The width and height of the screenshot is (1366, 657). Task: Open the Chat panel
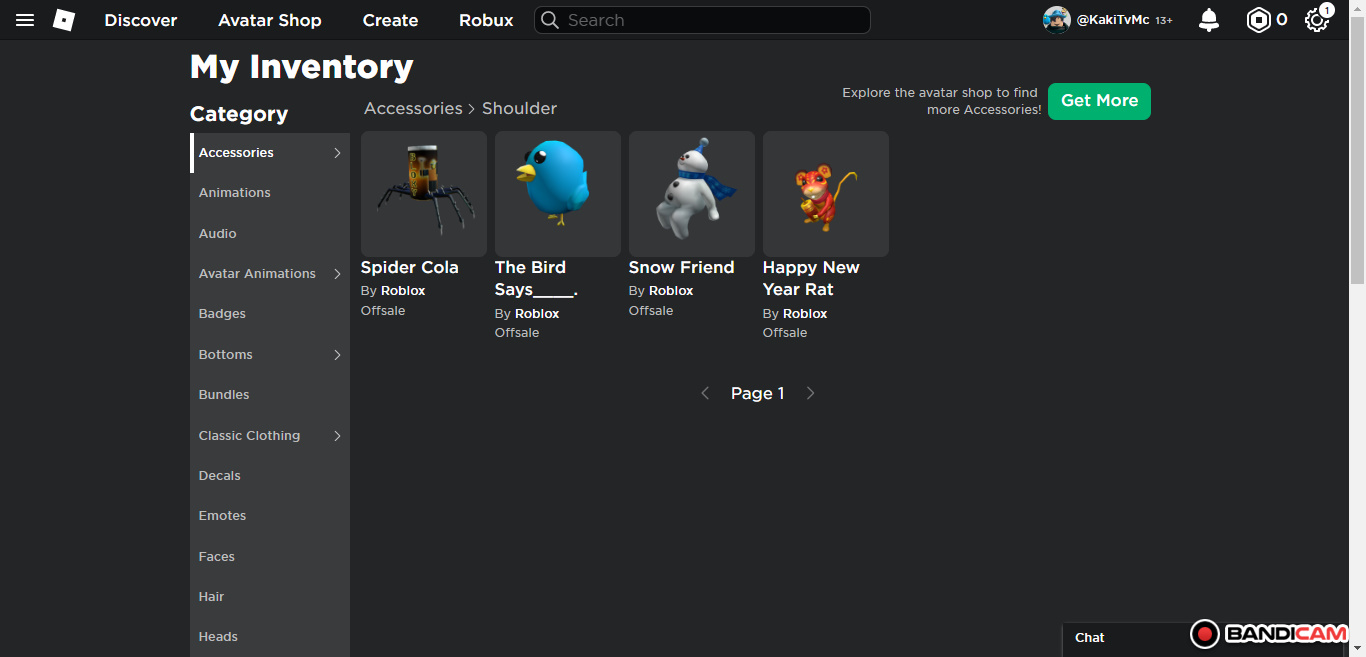coord(1090,638)
